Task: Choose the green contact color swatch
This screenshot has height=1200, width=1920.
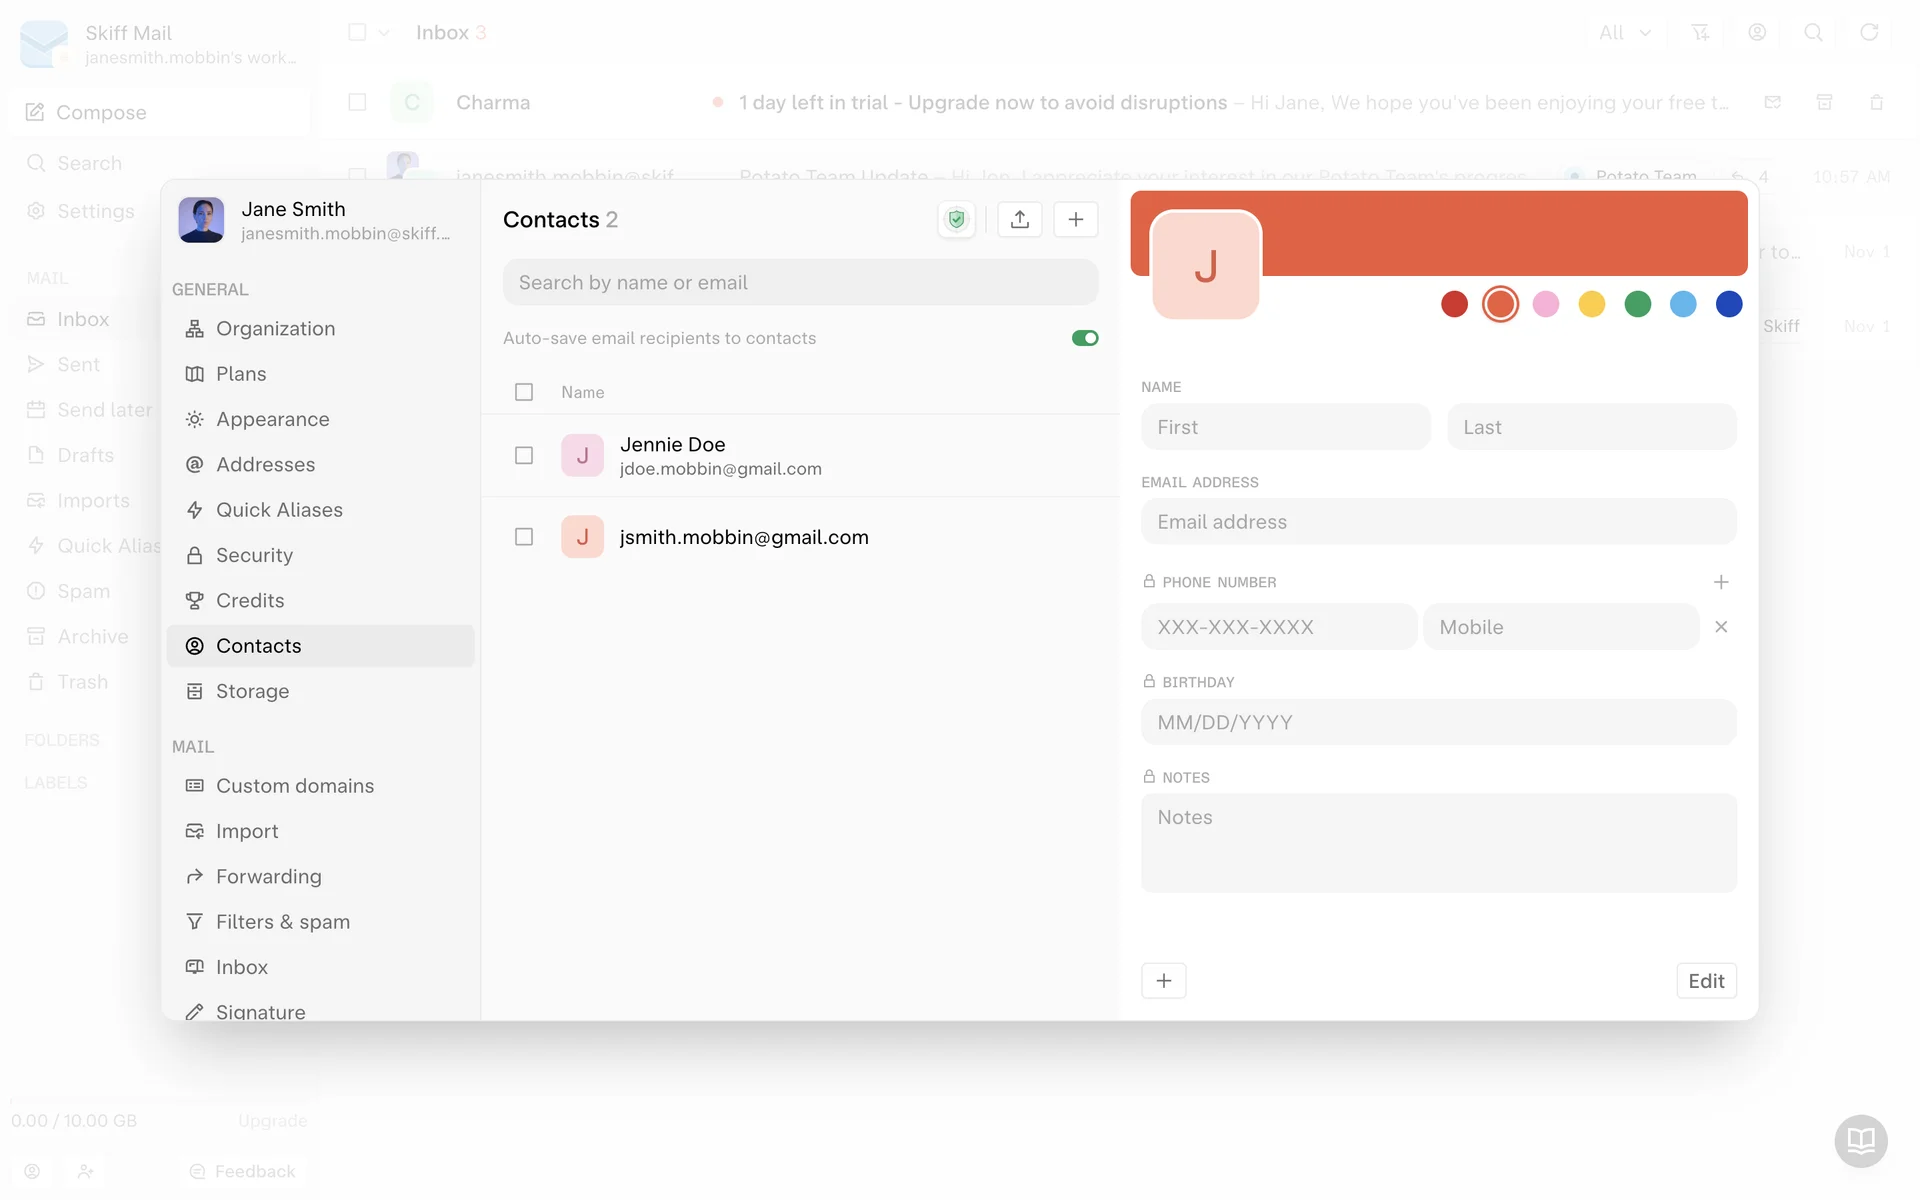Action: 1637,304
